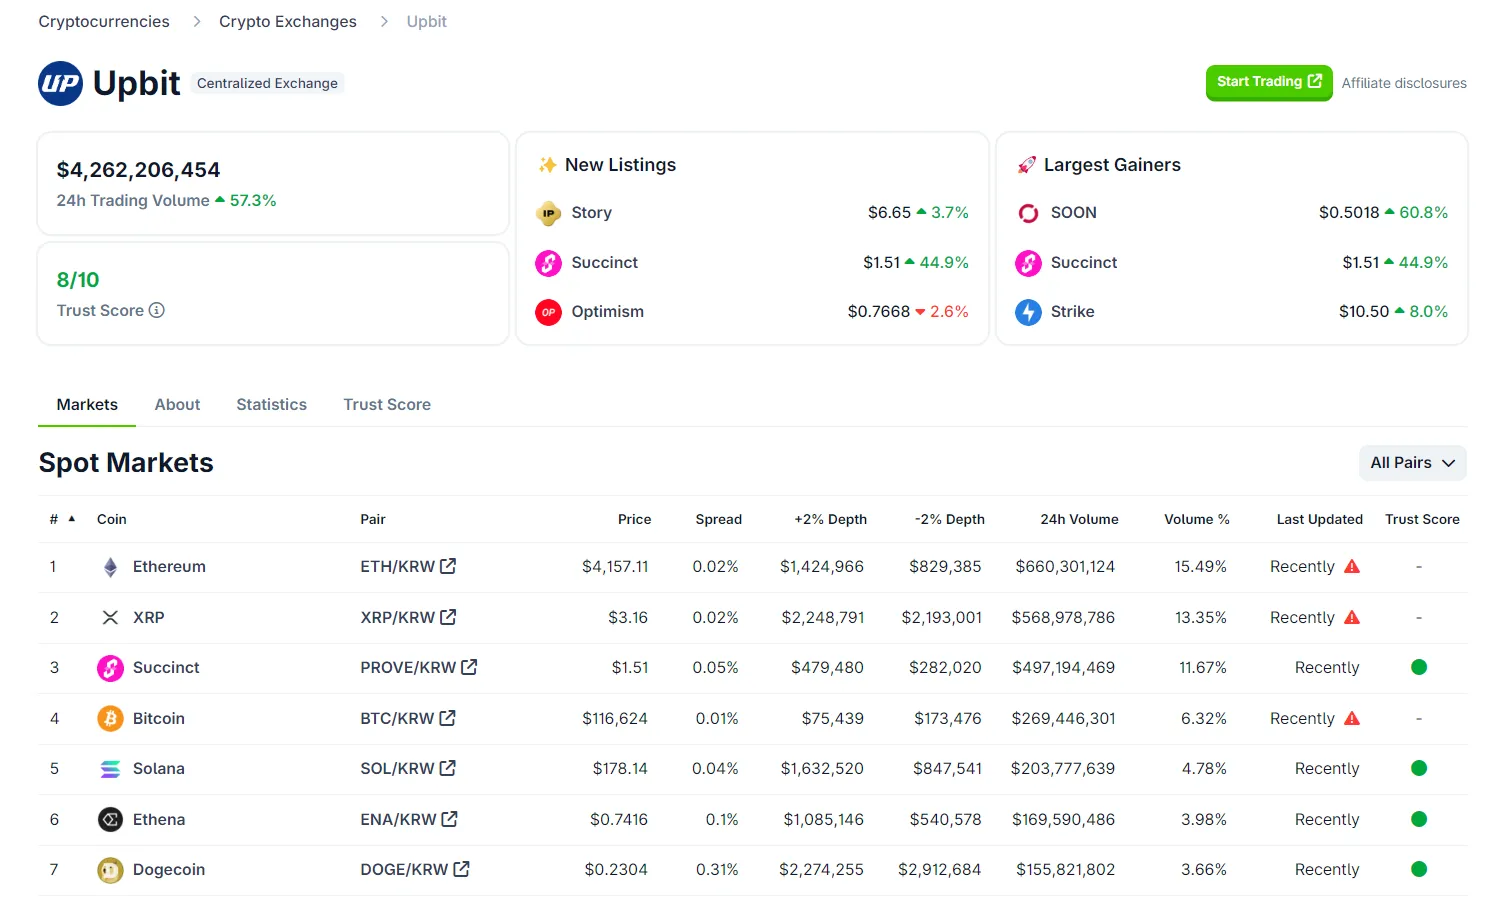Click the XRP coin icon in table
This screenshot has width=1508, height=898.
[x=110, y=618]
